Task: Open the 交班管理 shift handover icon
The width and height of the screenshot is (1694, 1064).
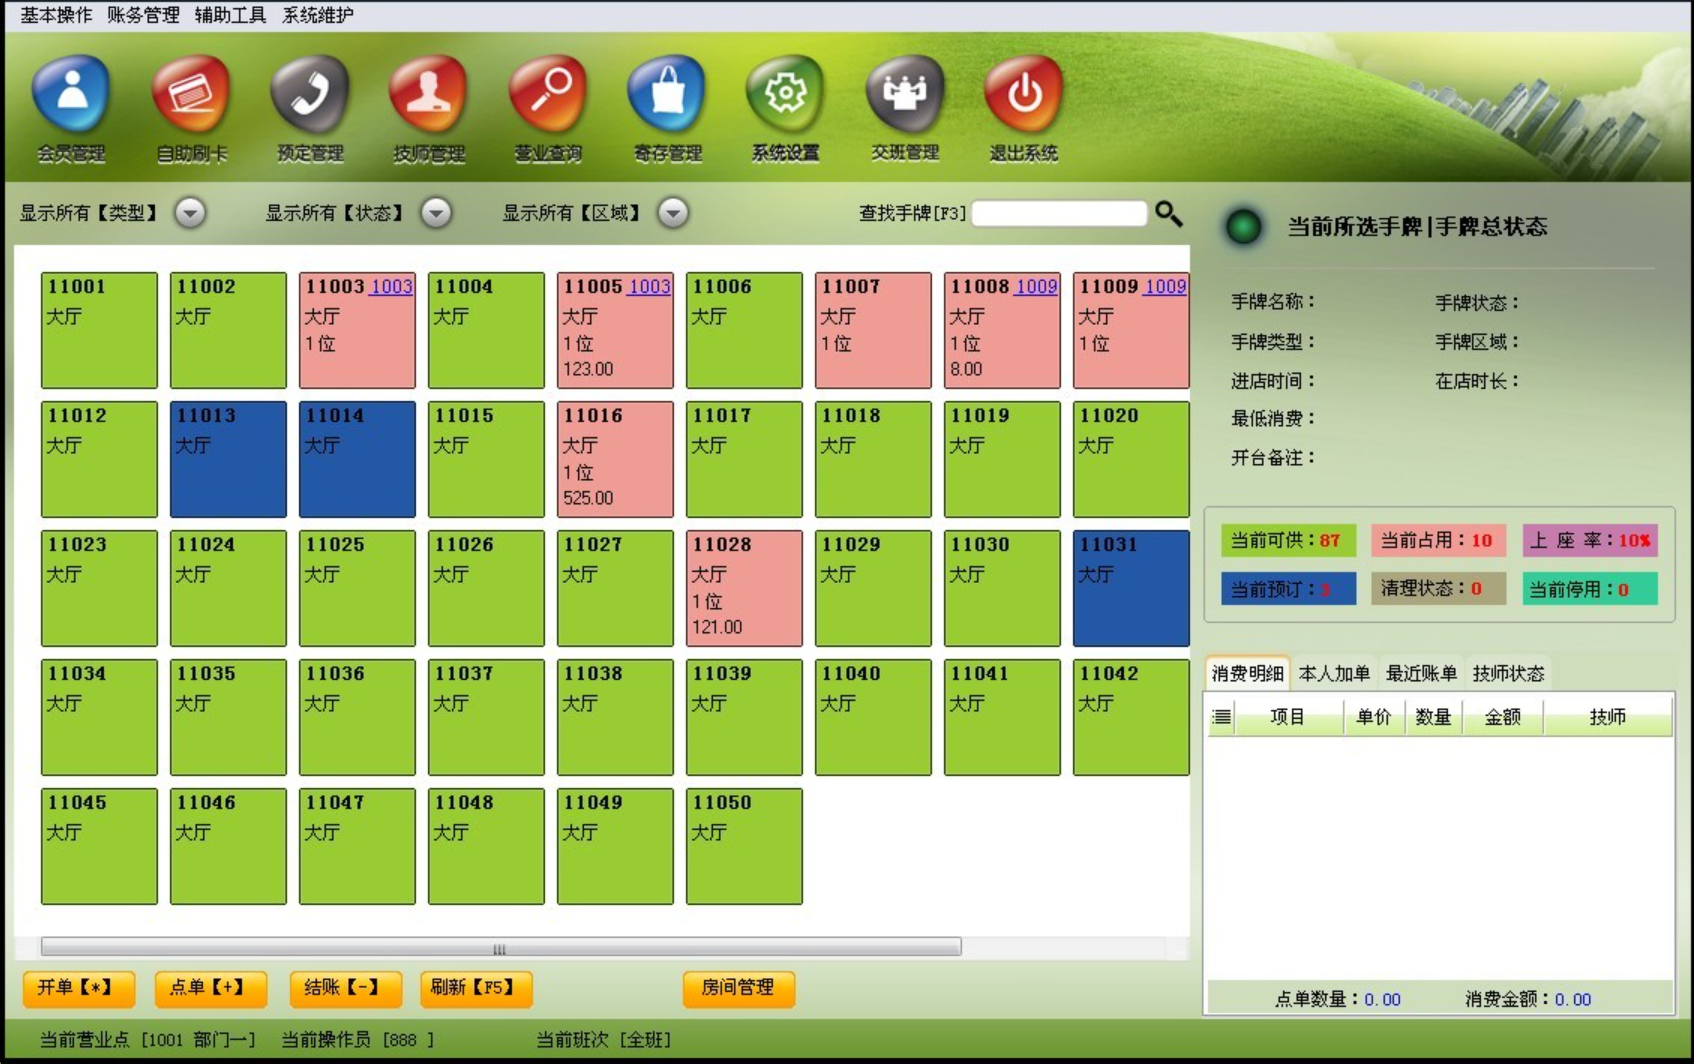Action: pos(905,95)
